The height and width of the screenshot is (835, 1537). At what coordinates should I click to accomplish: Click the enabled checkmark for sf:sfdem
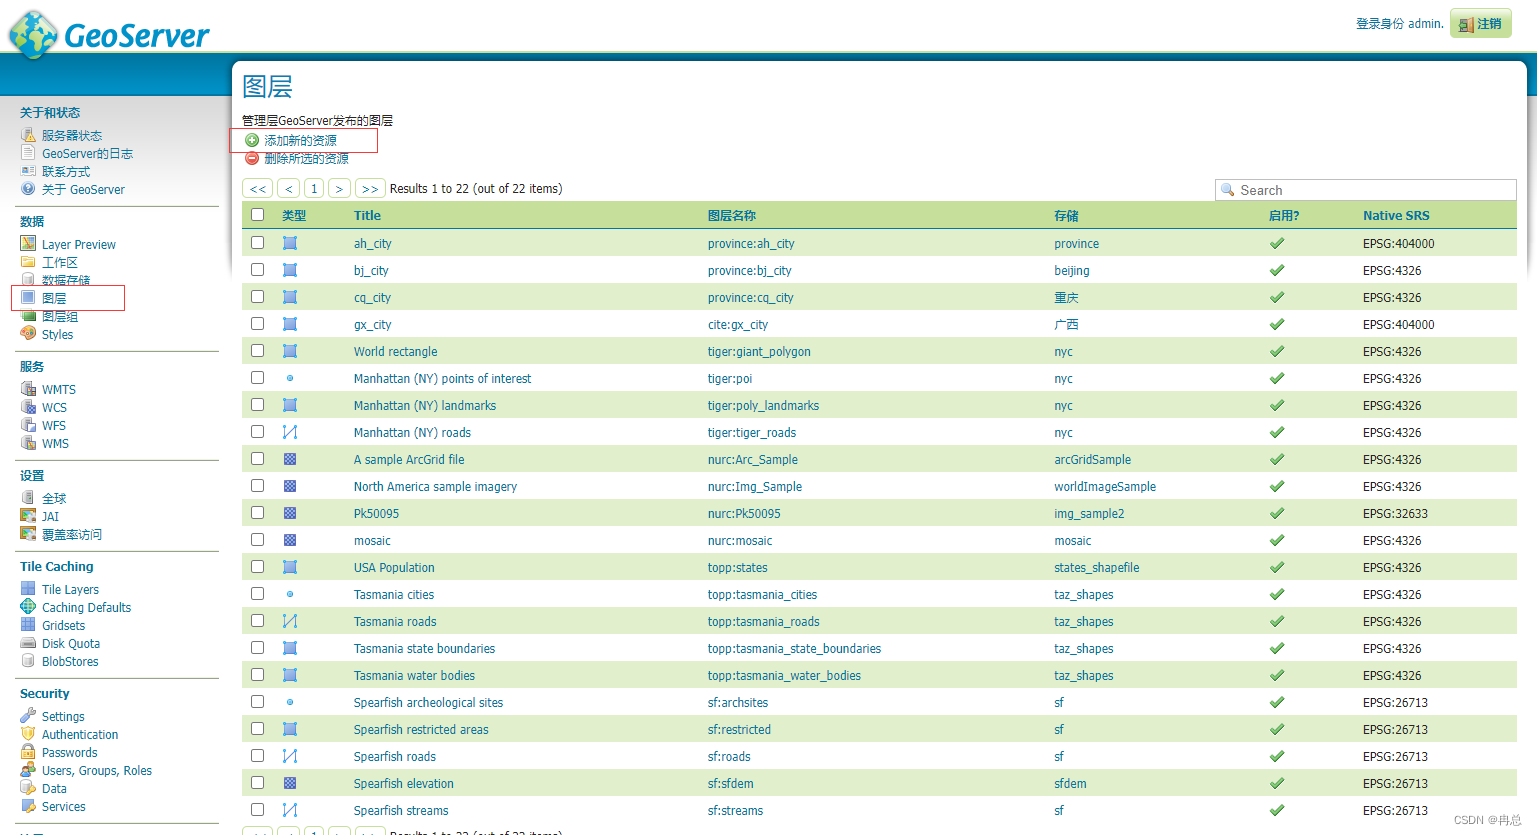[x=1277, y=783]
